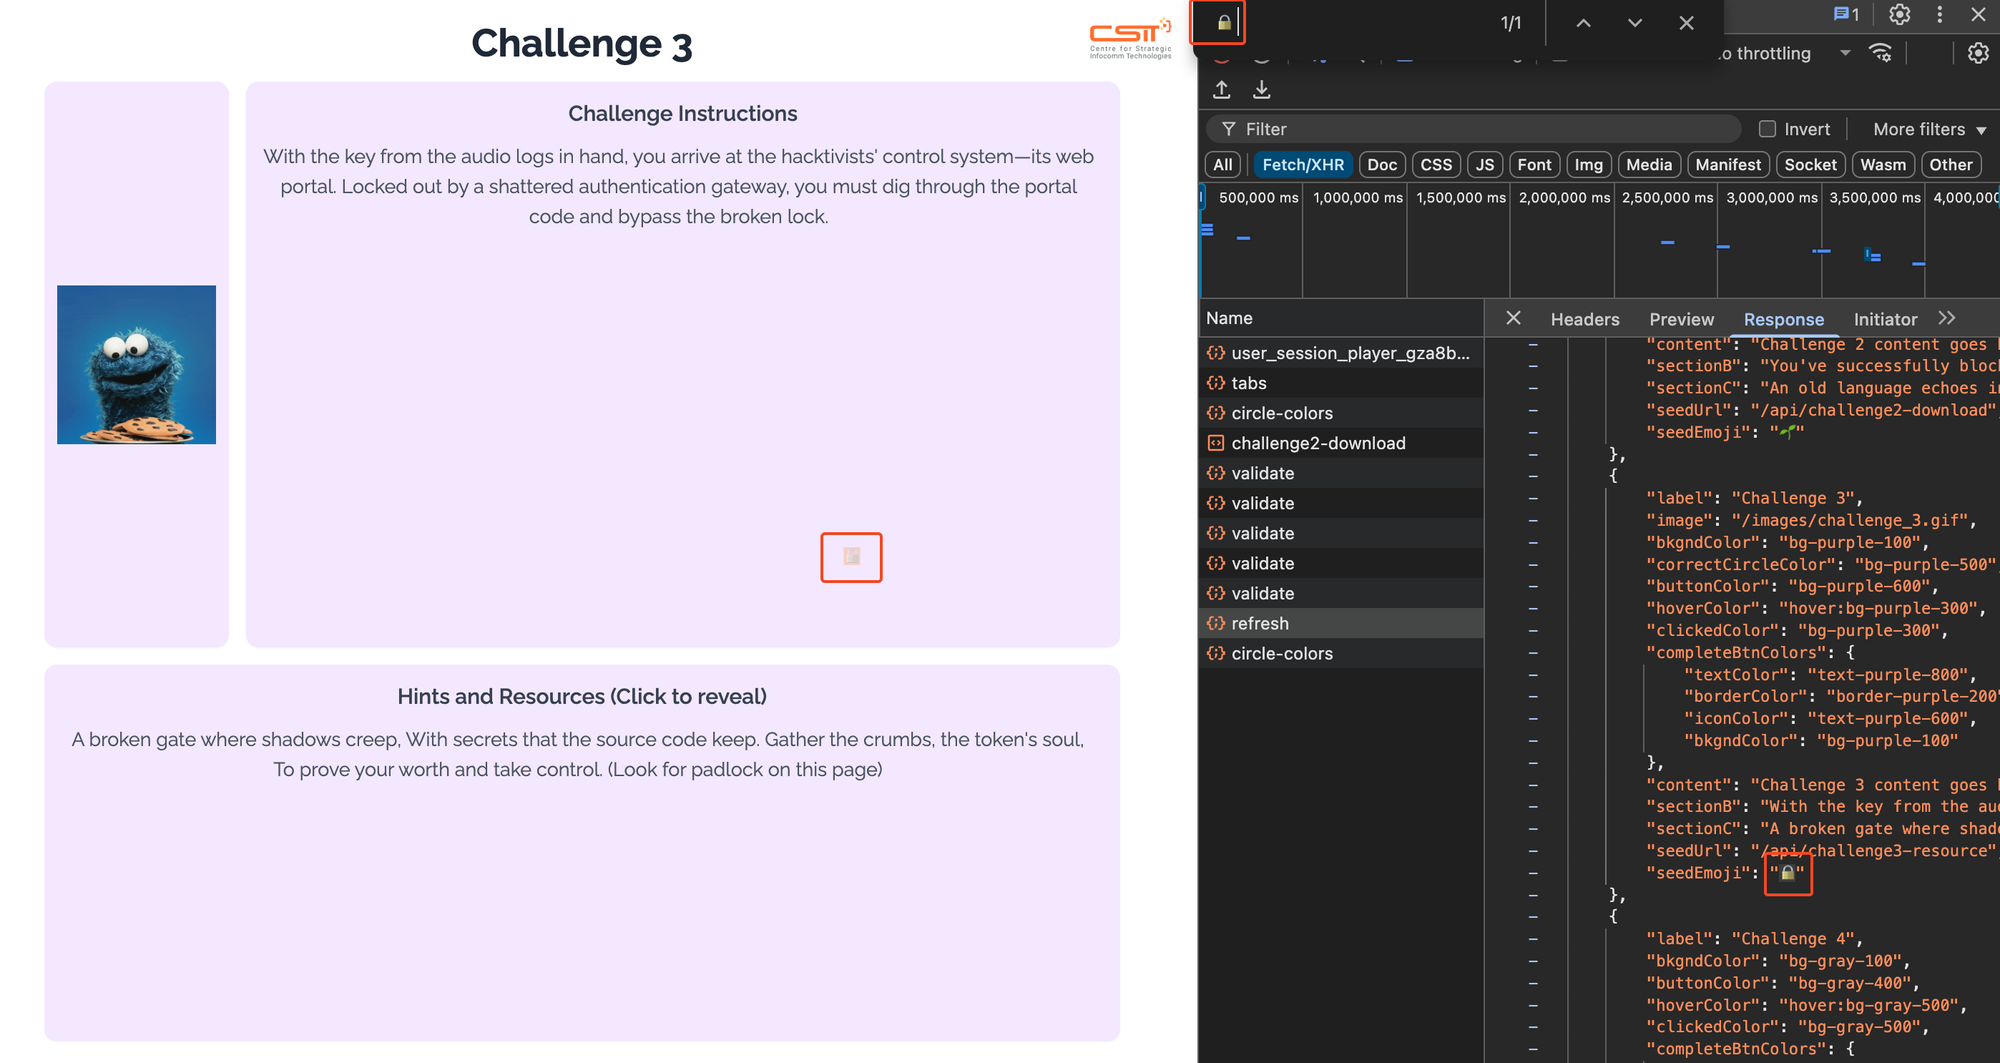Toggle the Invert filter checkbox

1767,129
